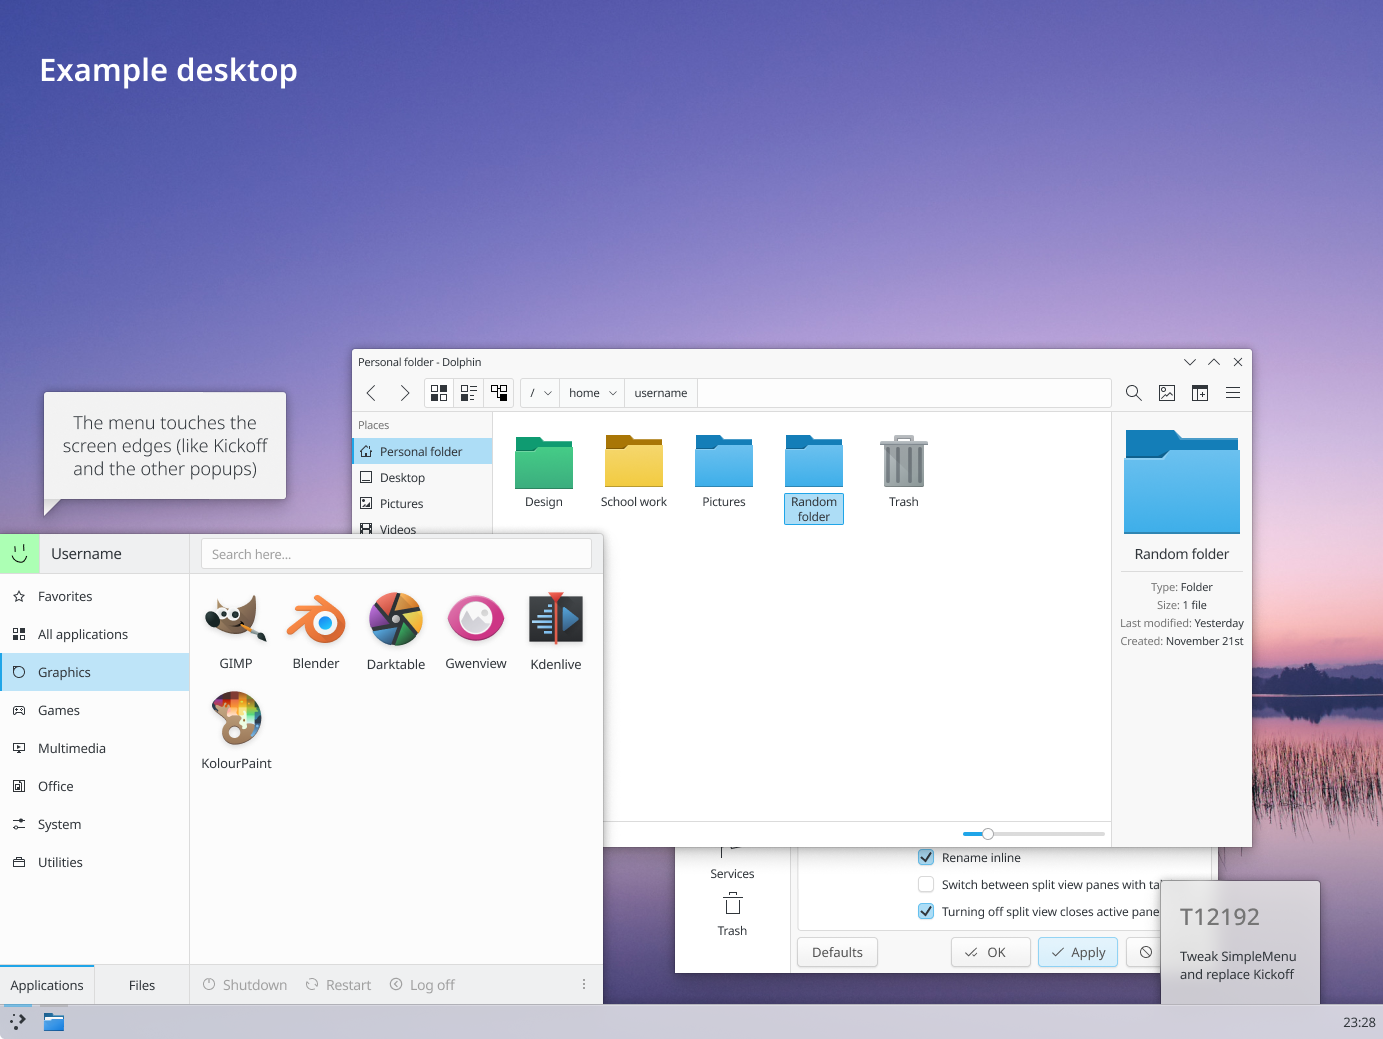The image size is (1383, 1039).
Task: Click the Dolphin back arrow
Action: click(x=371, y=393)
